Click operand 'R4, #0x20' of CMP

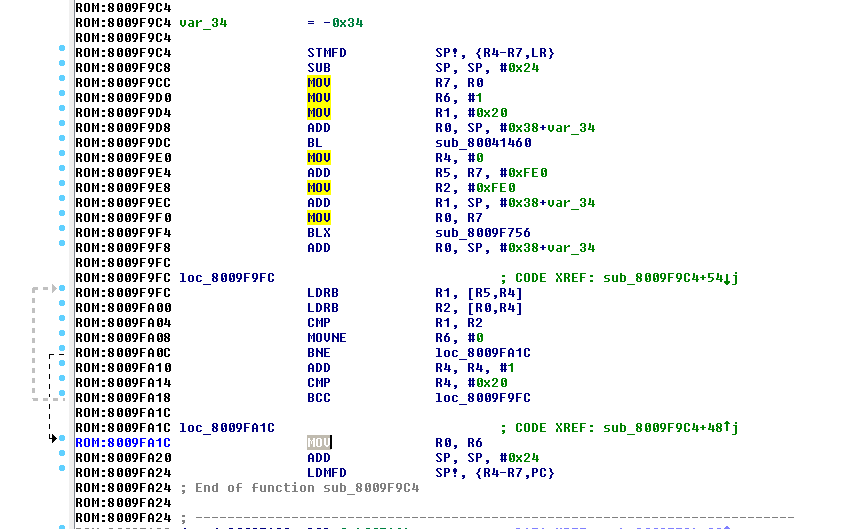point(471,383)
